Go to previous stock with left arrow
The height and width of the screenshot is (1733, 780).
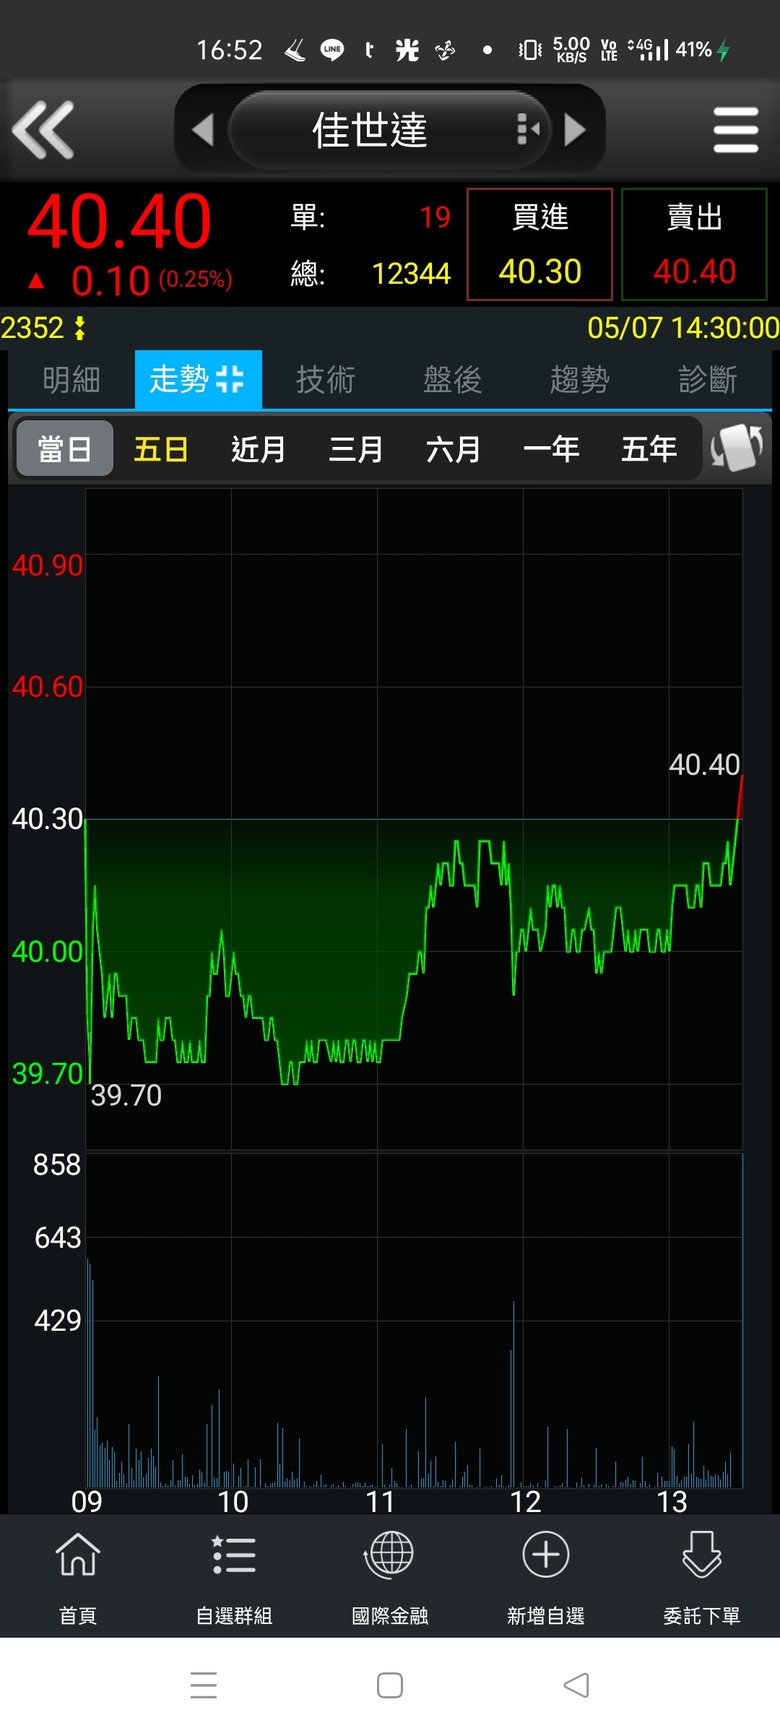(203, 130)
